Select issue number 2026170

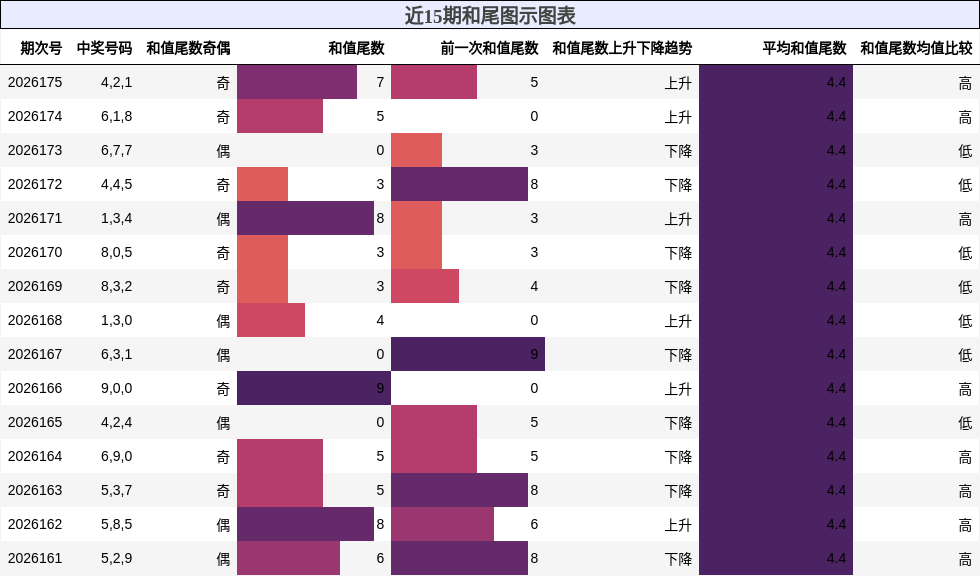[x=35, y=252]
